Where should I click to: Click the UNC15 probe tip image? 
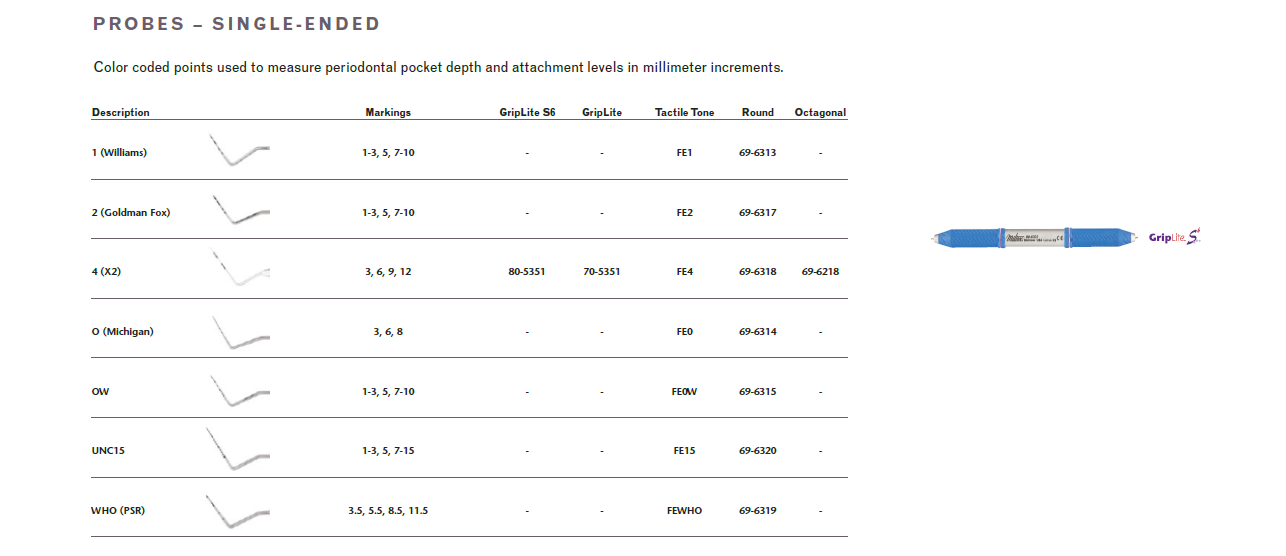pyautogui.click(x=238, y=450)
